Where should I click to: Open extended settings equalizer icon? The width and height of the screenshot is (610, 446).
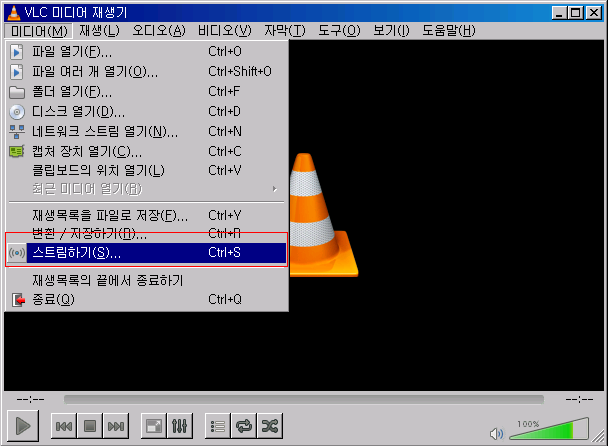click(179, 426)
